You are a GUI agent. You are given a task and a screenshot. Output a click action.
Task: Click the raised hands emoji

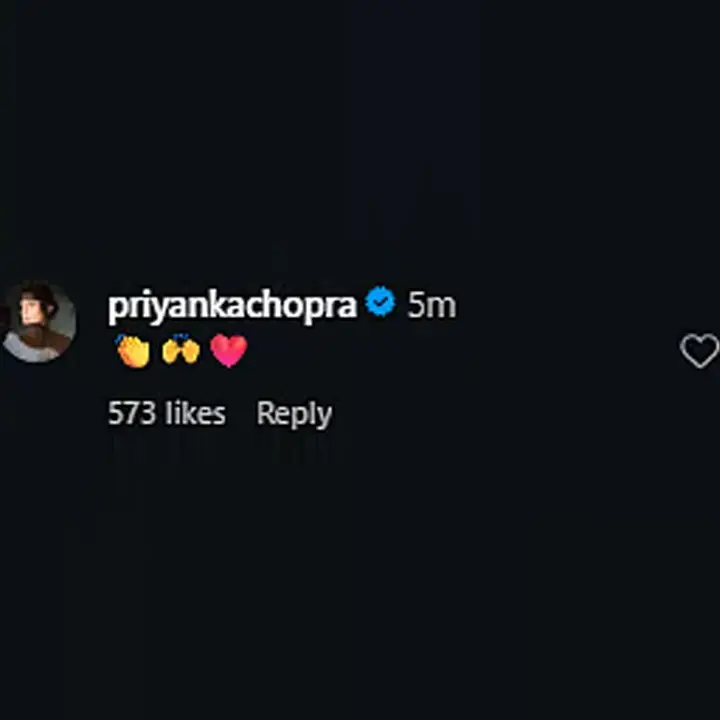pos(181,349)
